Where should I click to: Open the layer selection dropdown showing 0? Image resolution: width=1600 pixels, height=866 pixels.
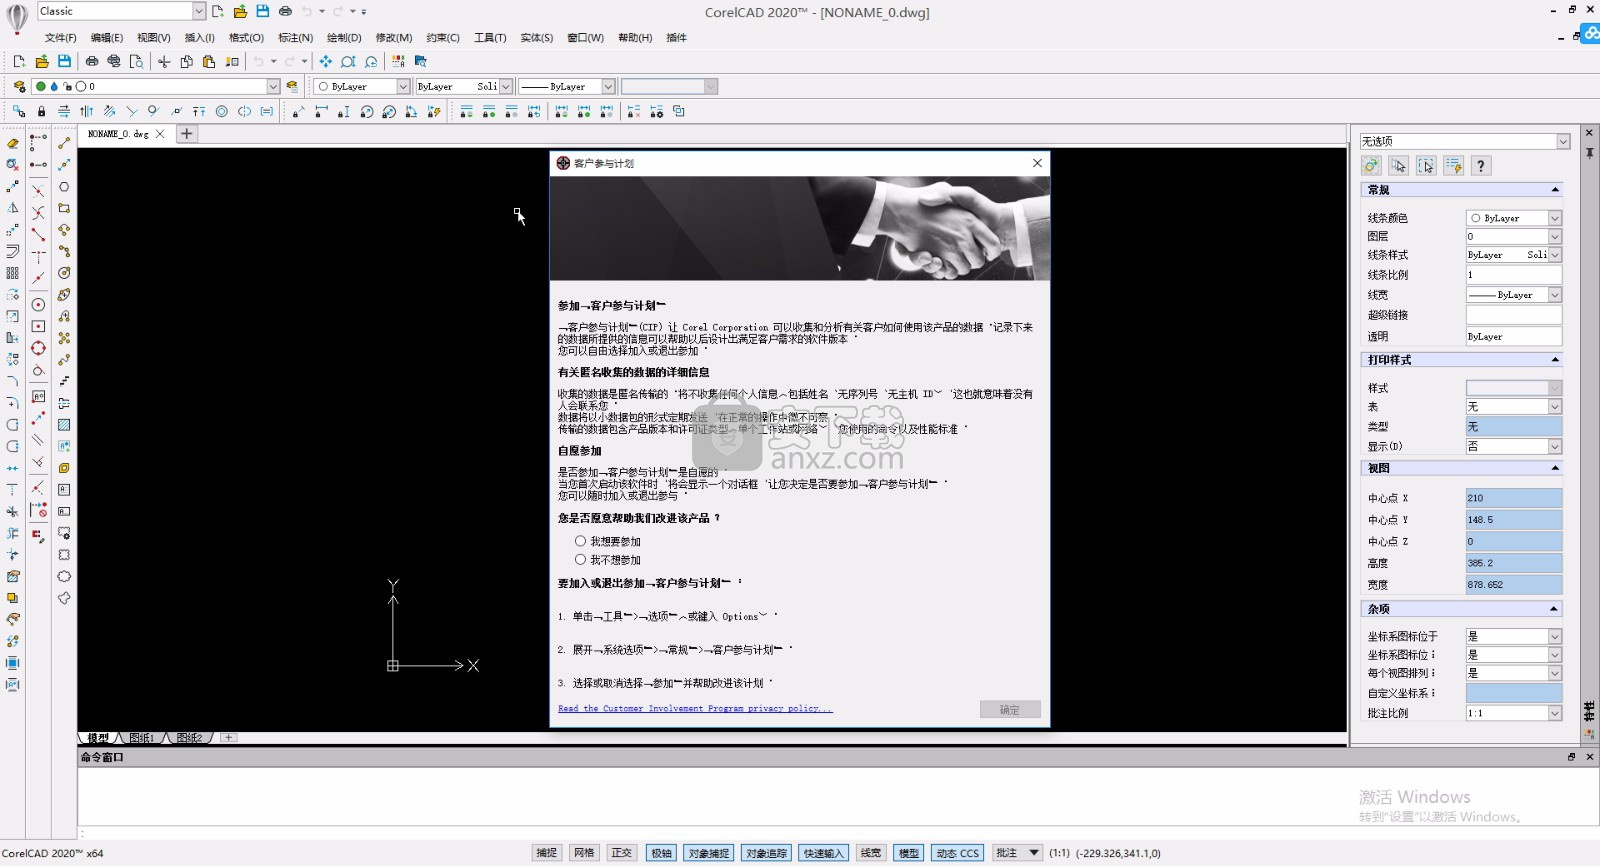point(273,87)
